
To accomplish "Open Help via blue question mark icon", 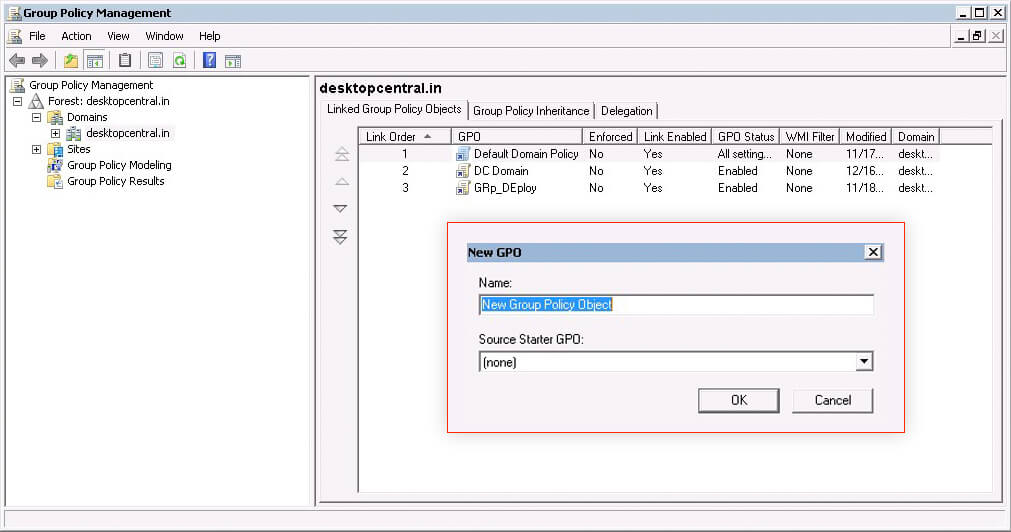I will [209, 61].
